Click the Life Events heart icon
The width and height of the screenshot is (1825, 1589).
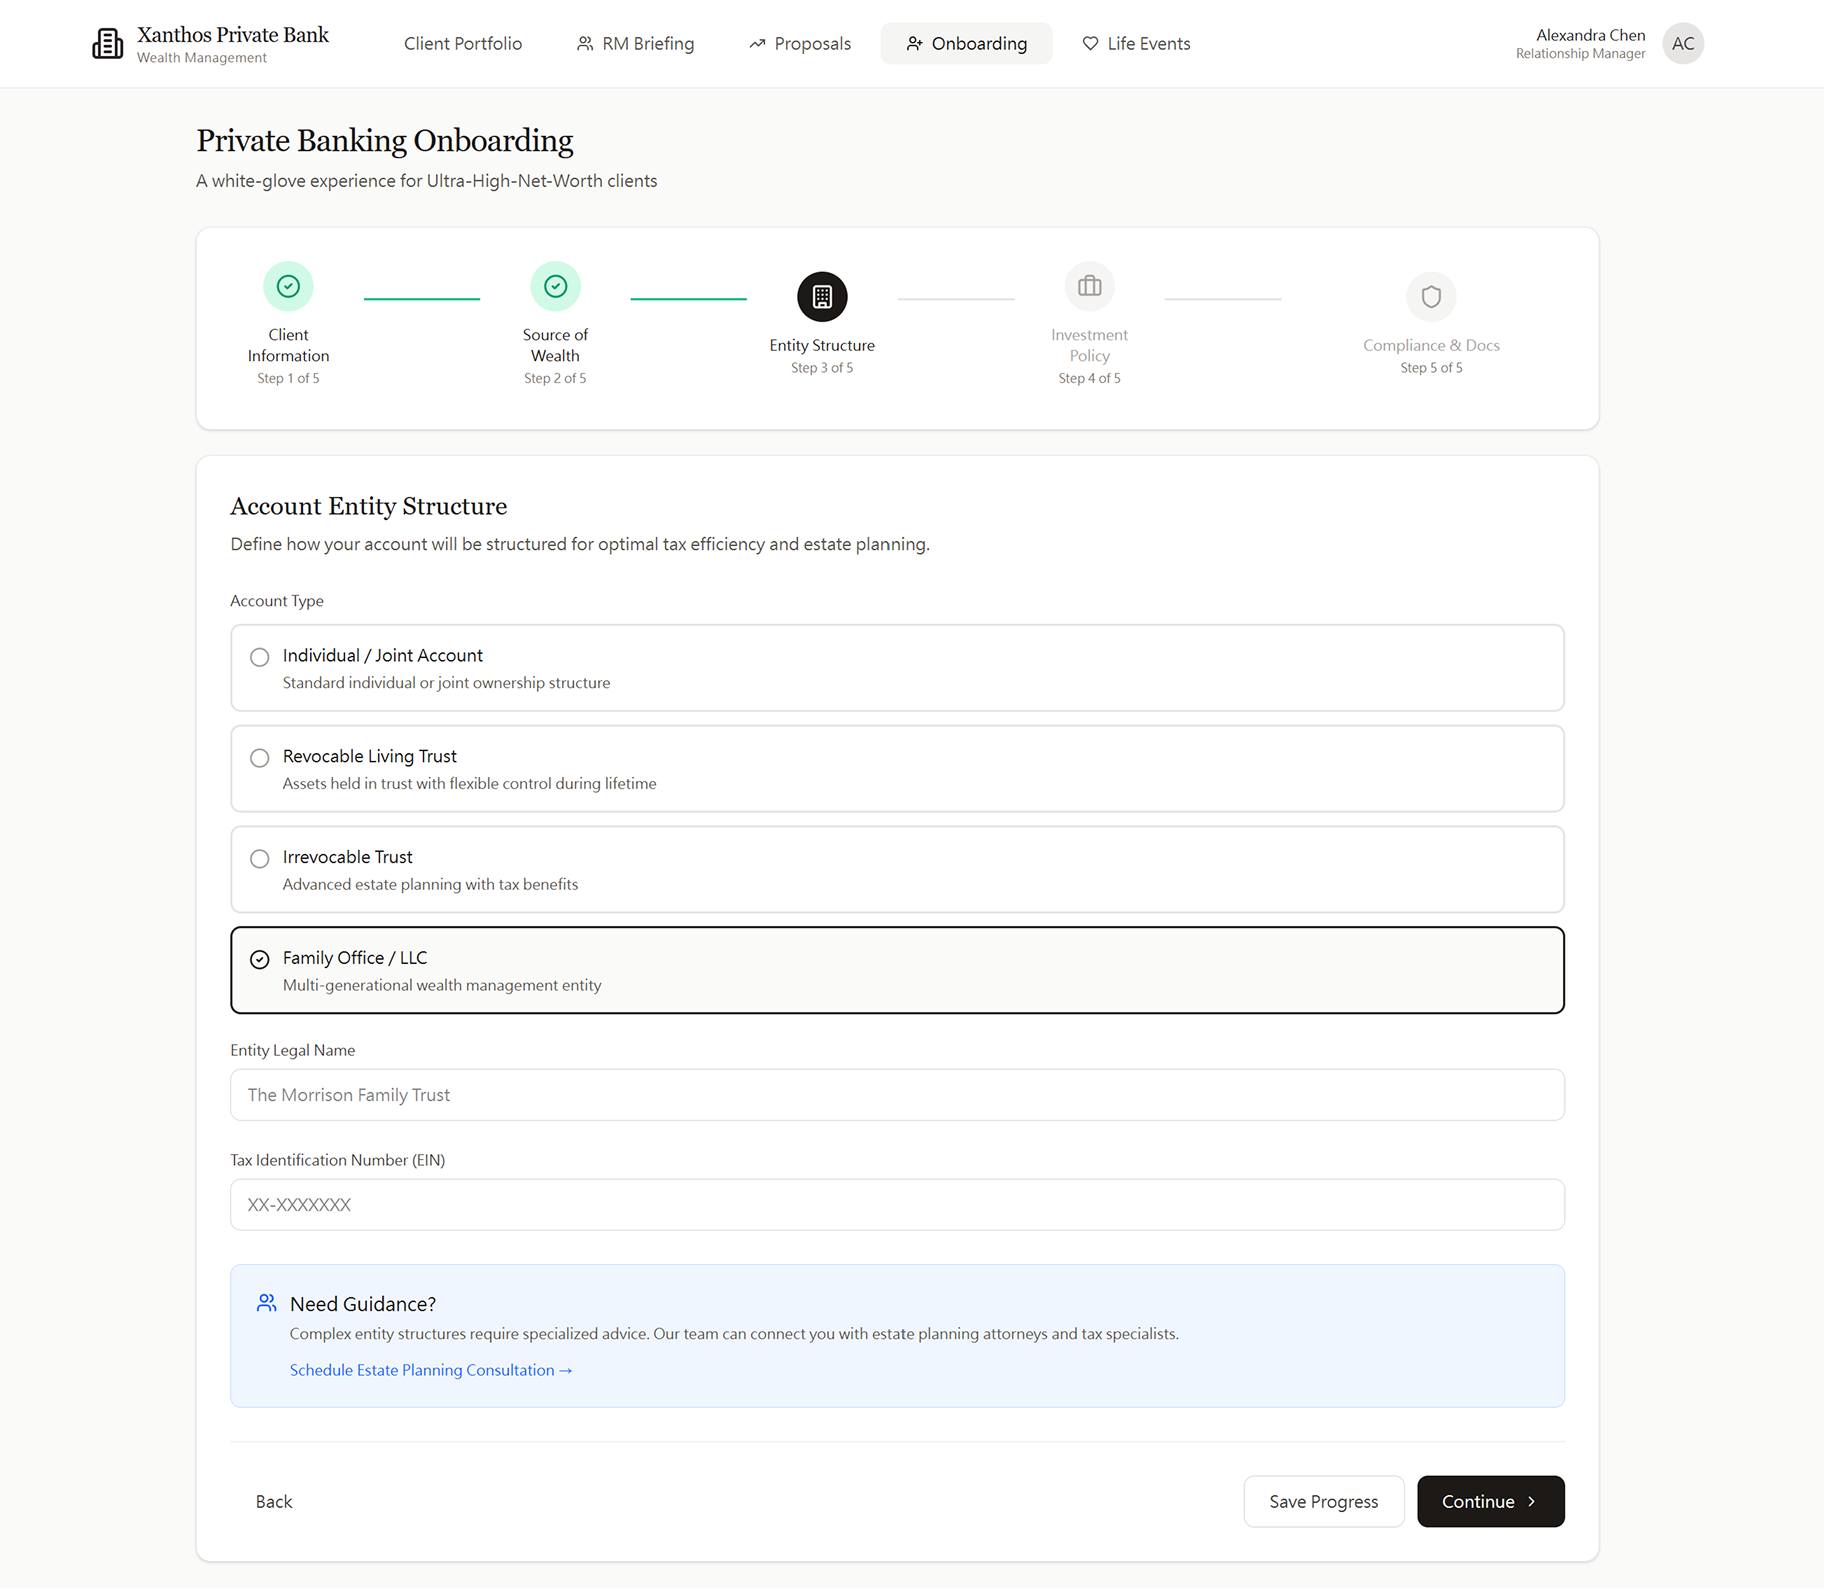1089,43
